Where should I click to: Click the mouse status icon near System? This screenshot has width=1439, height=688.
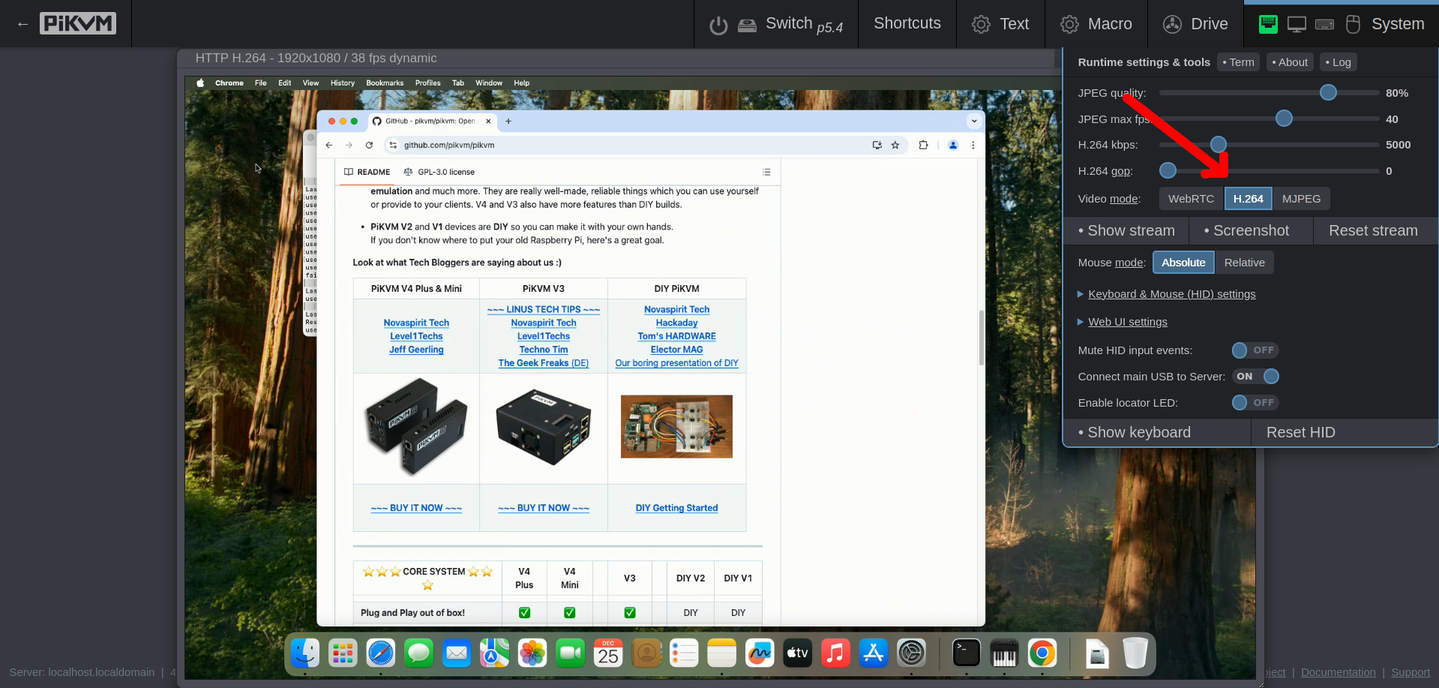1352,24
